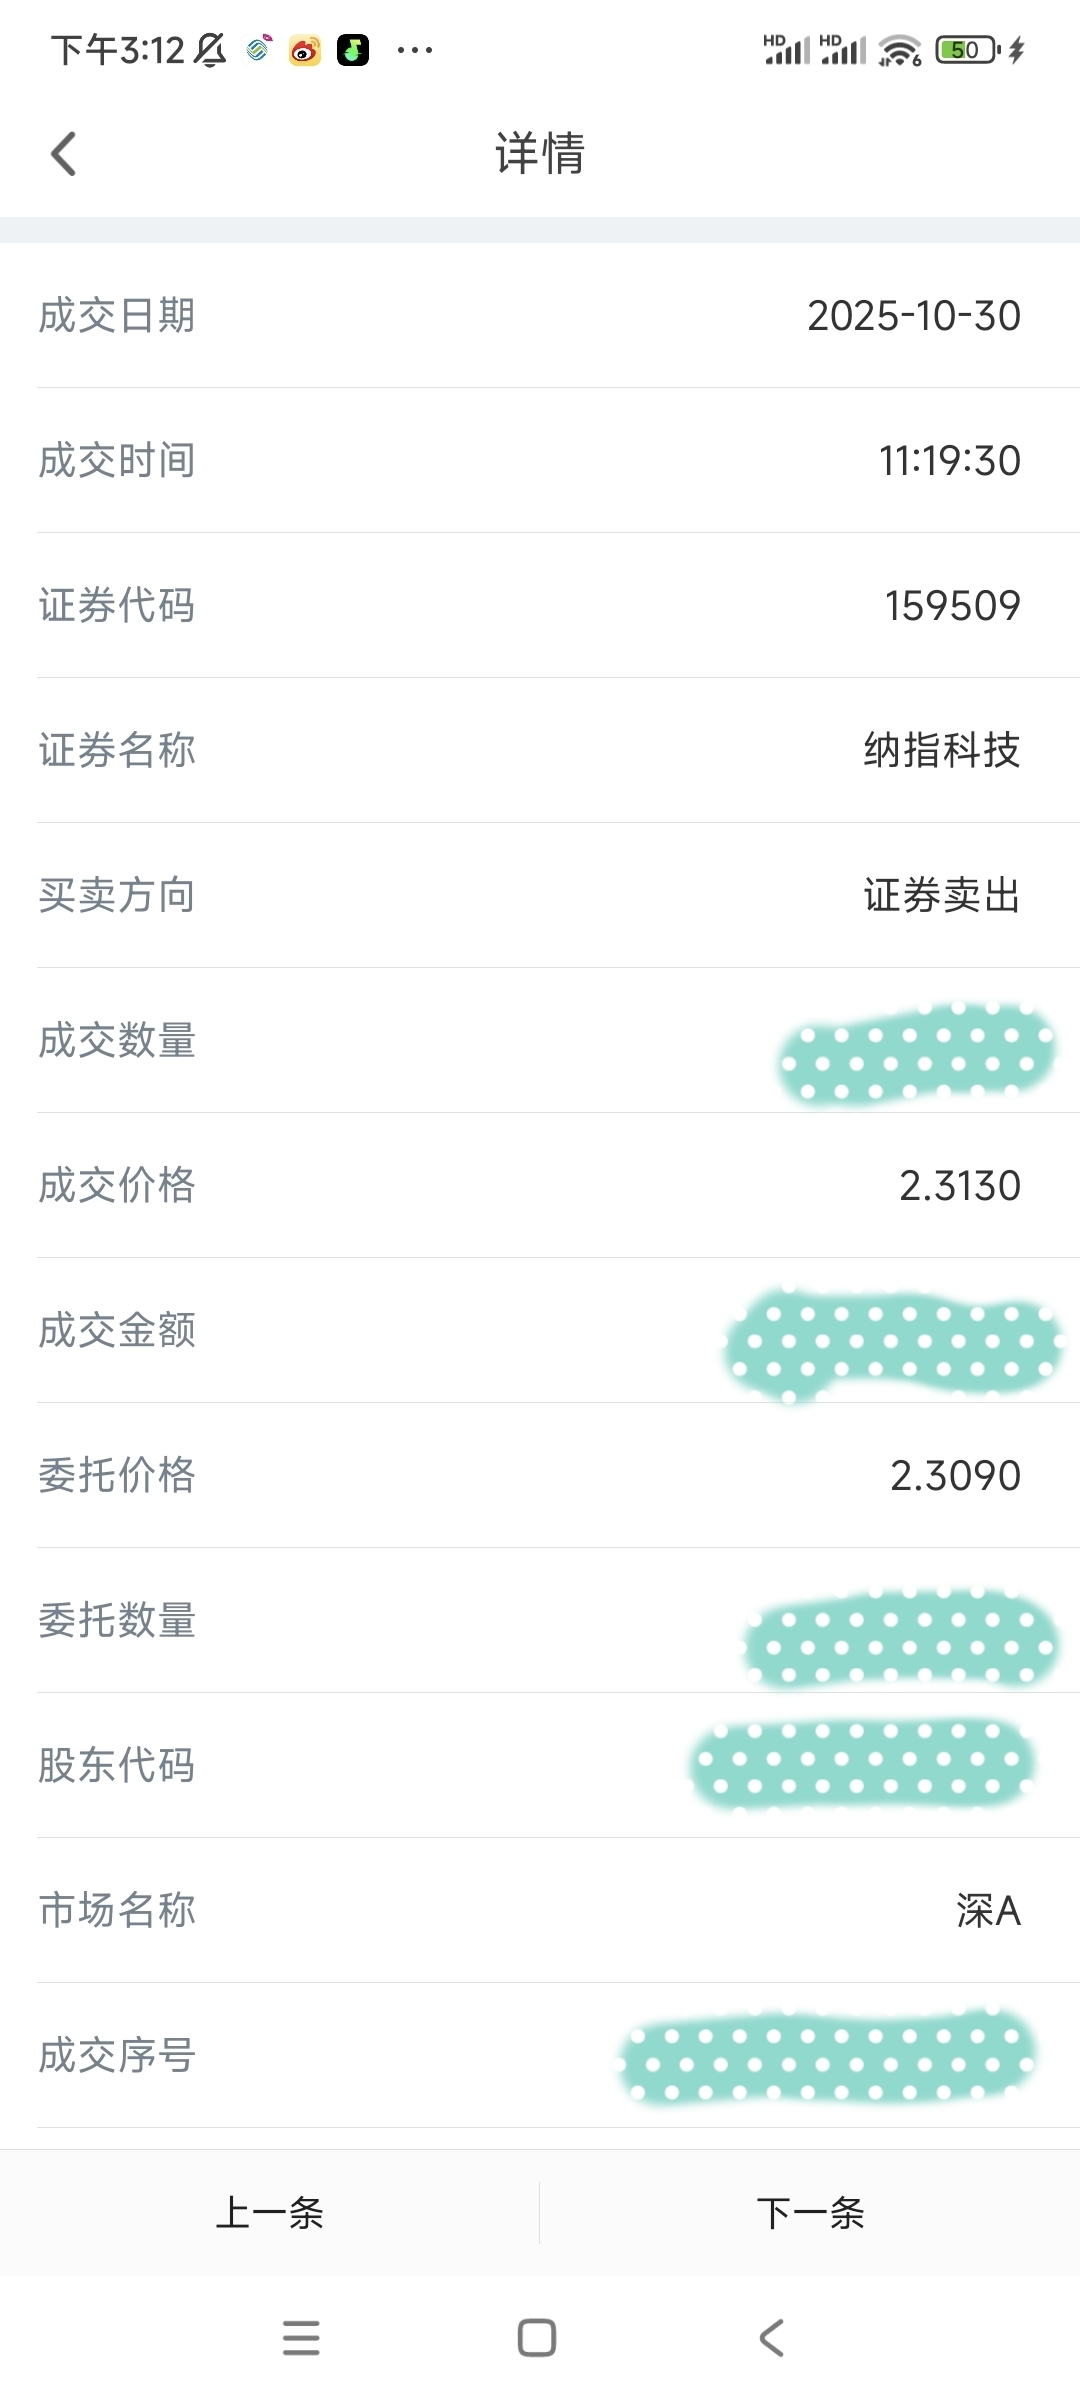Tap the security code 159509
The image size is (1080, 2400).
(x=952, y=606)
